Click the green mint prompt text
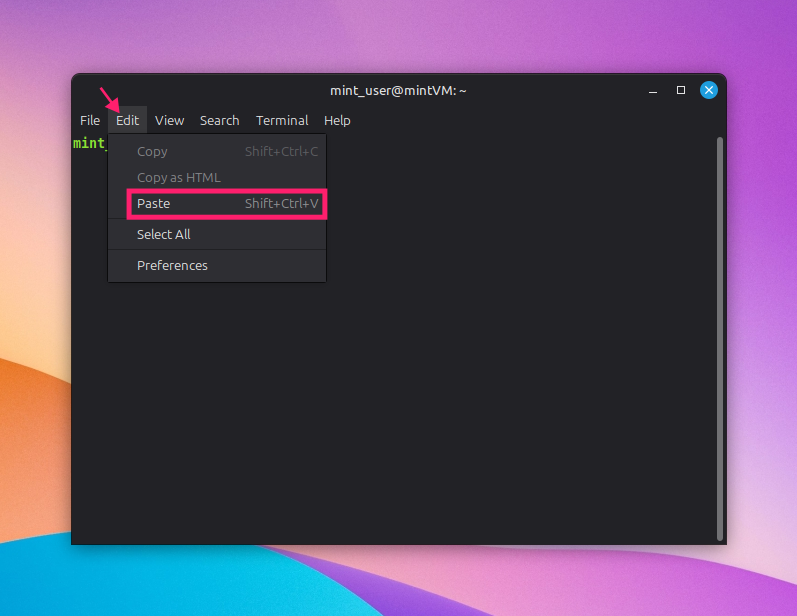Image resolution: width=797 pixels, height=616 pixels. pos(89,143)
